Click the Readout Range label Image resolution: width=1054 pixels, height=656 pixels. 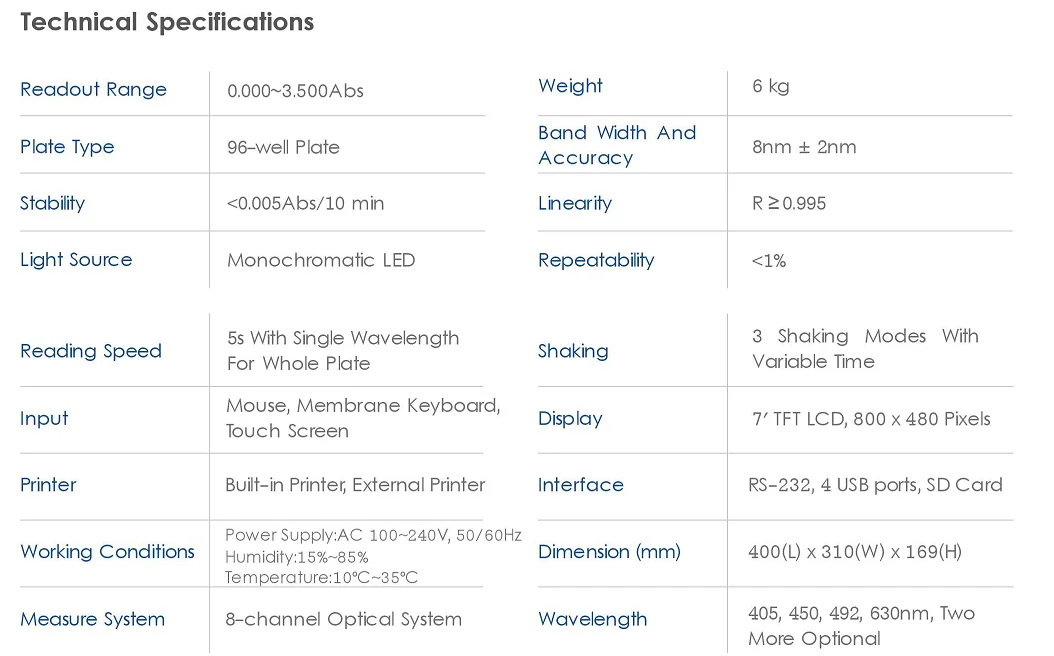point(93,90)
